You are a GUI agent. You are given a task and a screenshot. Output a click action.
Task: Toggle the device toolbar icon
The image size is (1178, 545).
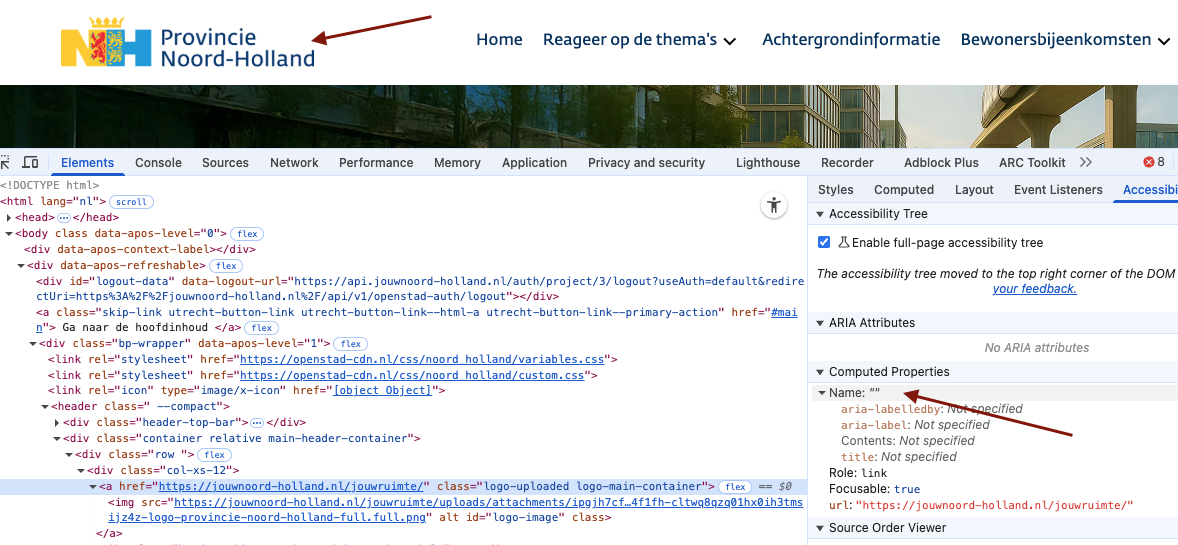pos(31,163)
